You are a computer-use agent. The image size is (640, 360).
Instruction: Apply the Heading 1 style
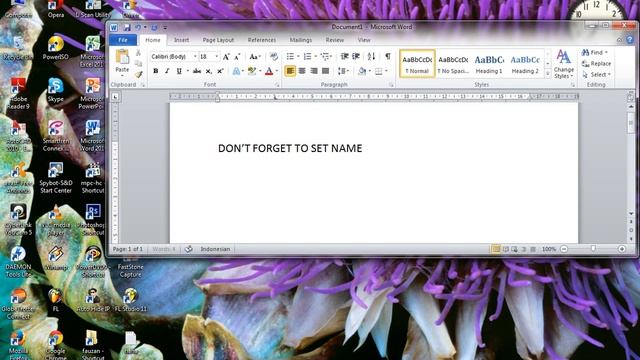pyautogui.click(x=489, y=64)
